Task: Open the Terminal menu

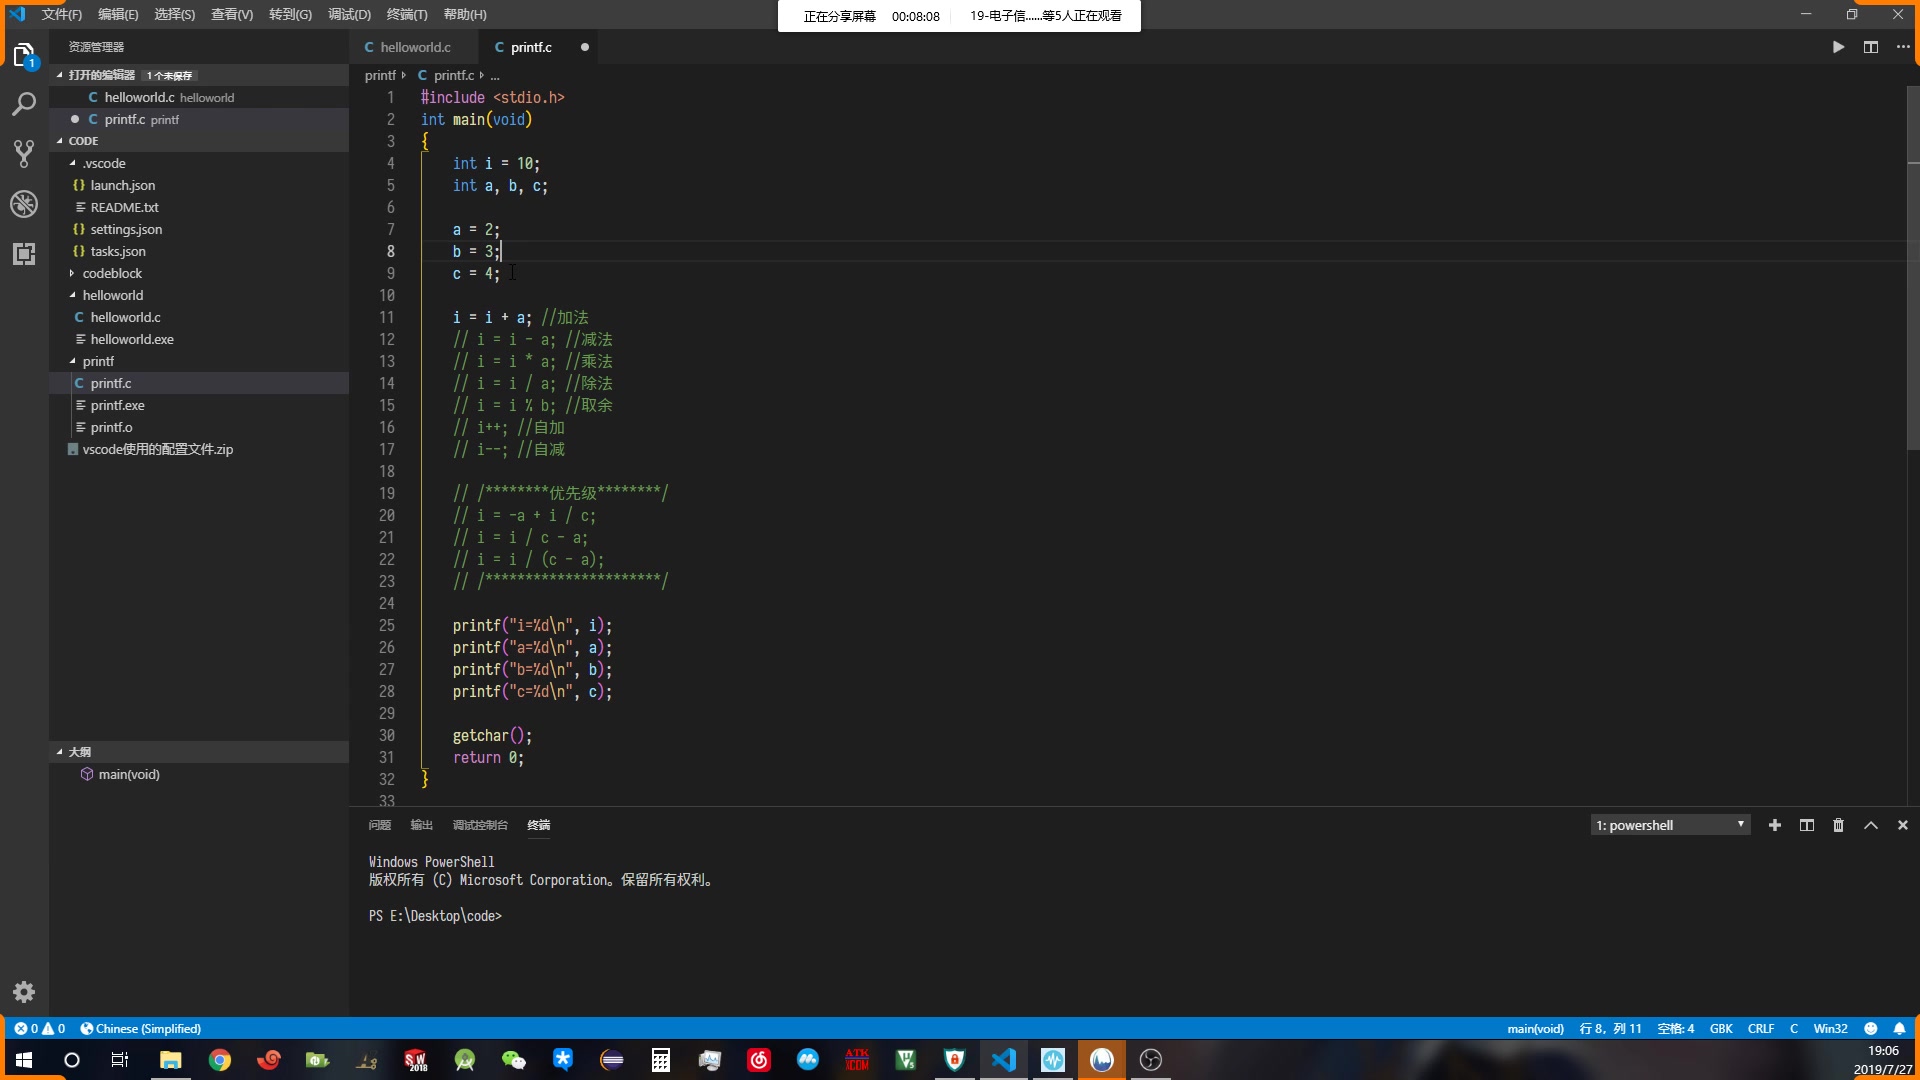Action: pos(407,14)
